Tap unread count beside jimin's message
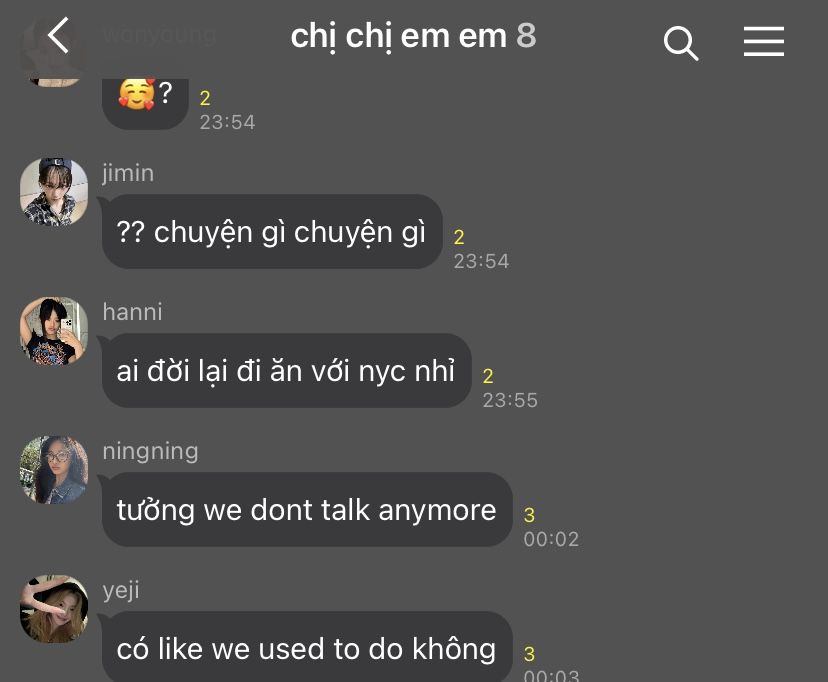828x682 pixels. coord(459,237)
